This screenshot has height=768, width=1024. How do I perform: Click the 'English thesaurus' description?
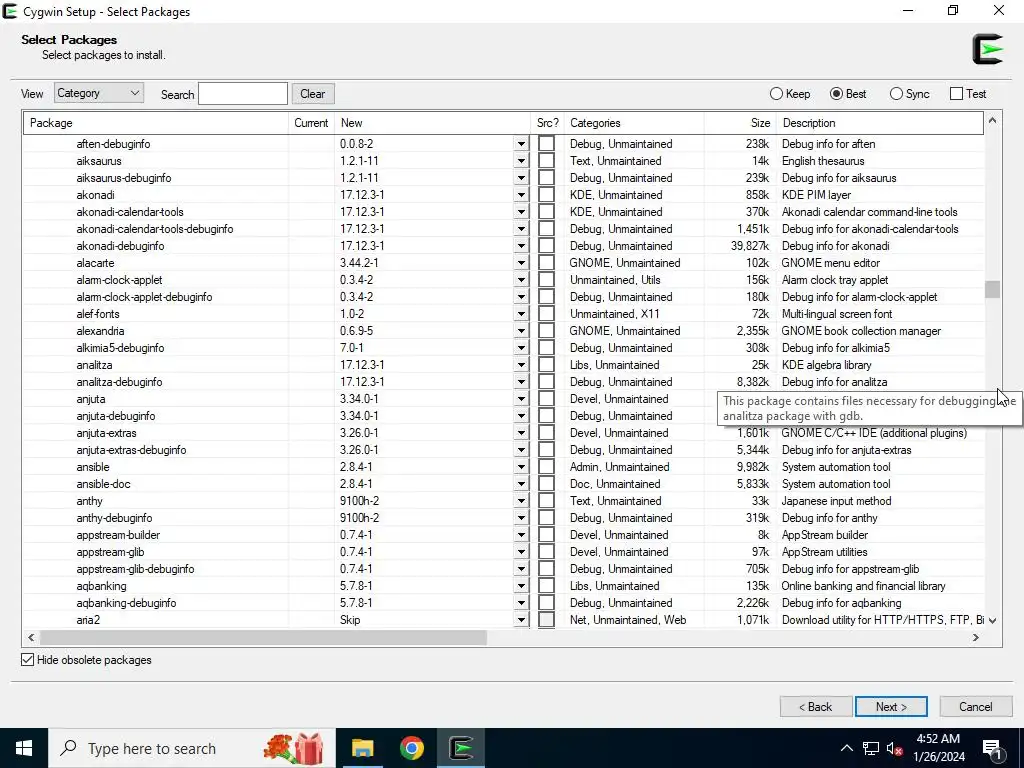[823, 161]
